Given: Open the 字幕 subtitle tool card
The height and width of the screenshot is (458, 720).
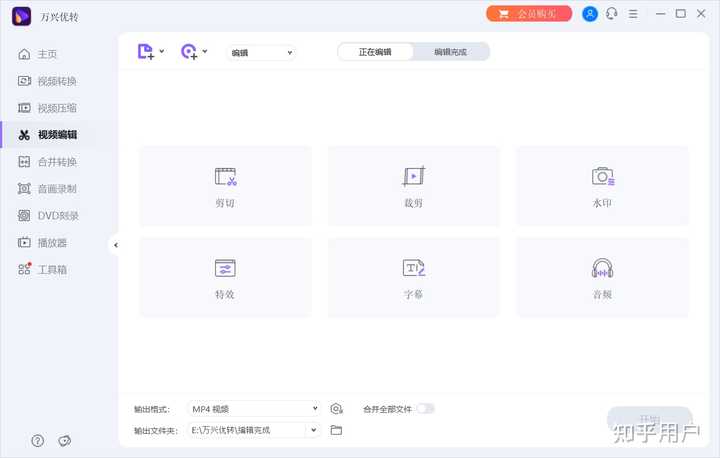Looking at the screenshot, I should pyautogui.click(x=413, y=277).
